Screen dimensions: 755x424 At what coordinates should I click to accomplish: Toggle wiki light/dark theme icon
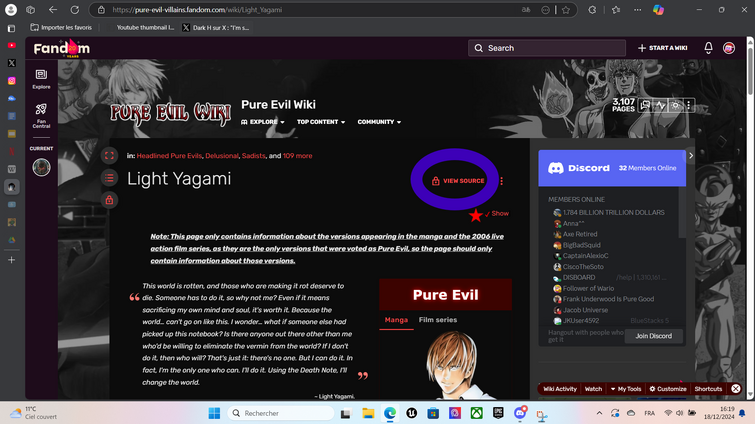pos(676,104)
